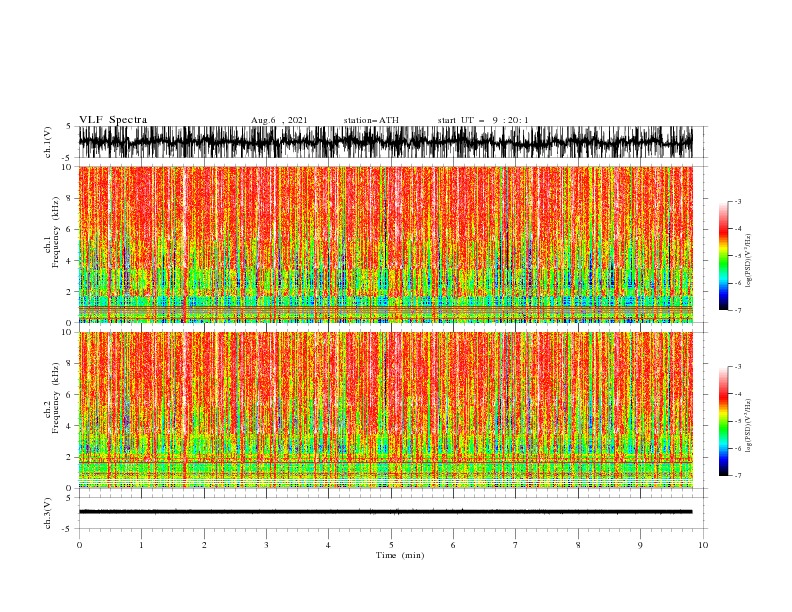The image size is (792, 612).
Task: Click the "4" frequency tick of ch.2 spectrogram
Action: tap(70, 426)
